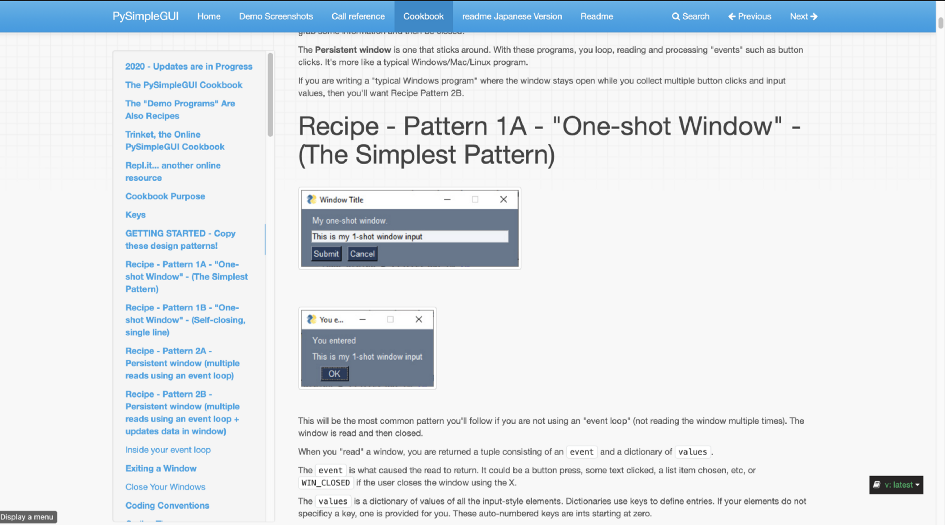Click the '1-shot window input' text field
The height and width of the screenshot is (525, 945).
pyautogui.click(x=410, y=236)
